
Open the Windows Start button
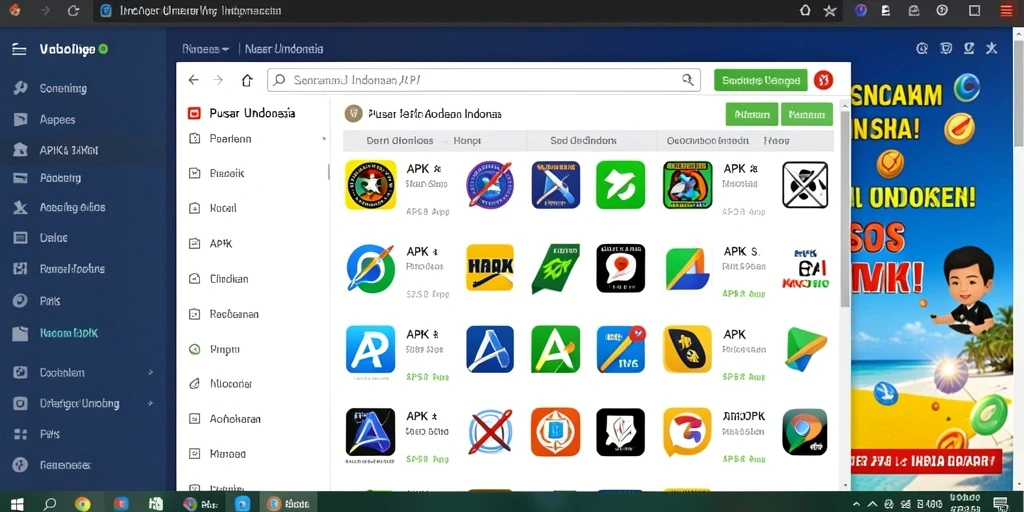17,504
